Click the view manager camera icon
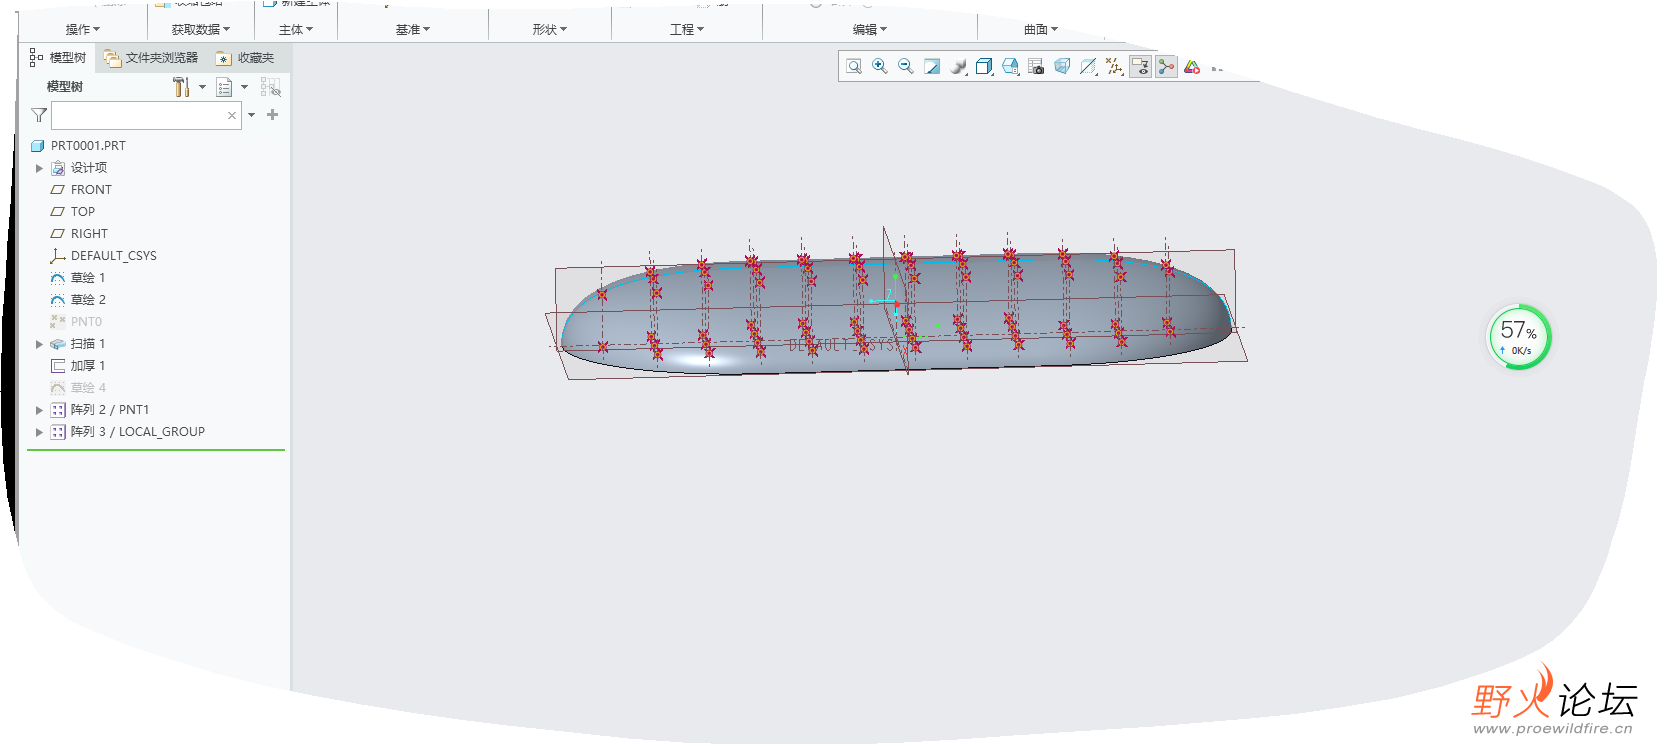 (1036, 67)
